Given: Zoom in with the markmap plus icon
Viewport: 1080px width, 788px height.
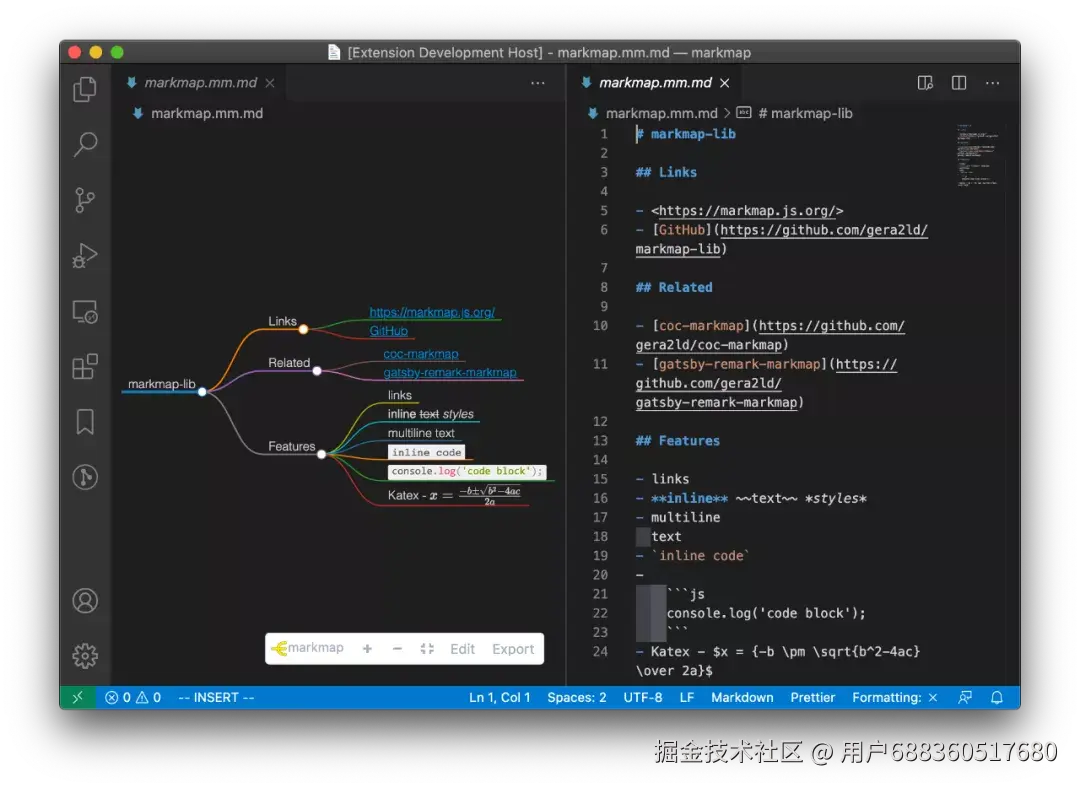Looking at the screenshot, I should coord(367,649).
